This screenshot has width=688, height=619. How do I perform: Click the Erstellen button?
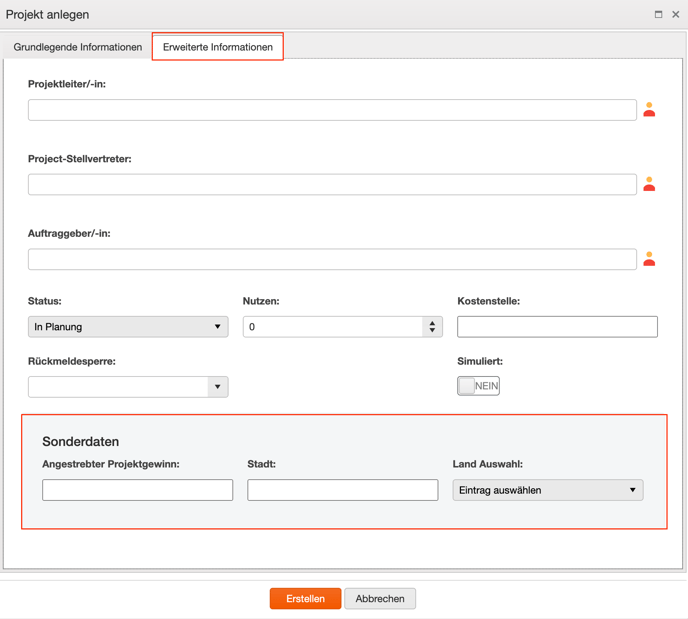[x=305, y=599]
